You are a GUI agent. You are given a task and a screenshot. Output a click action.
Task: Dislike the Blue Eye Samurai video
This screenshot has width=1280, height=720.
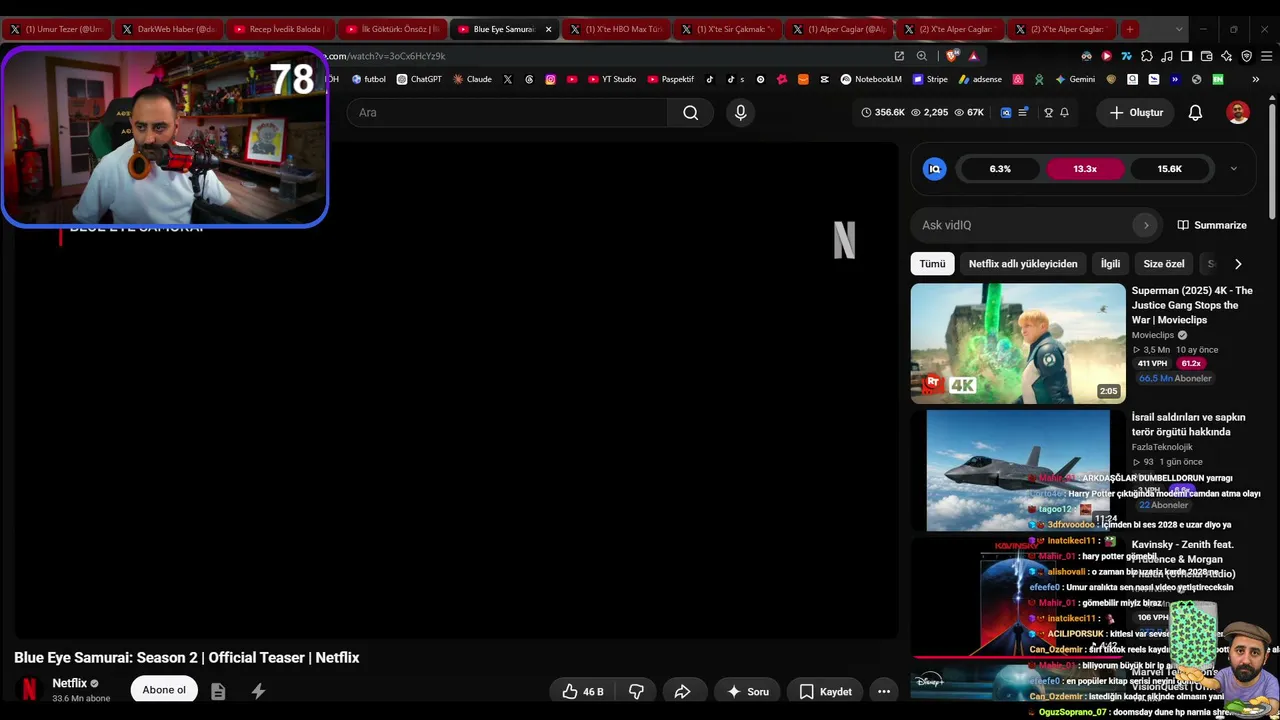tap(636, 691)
